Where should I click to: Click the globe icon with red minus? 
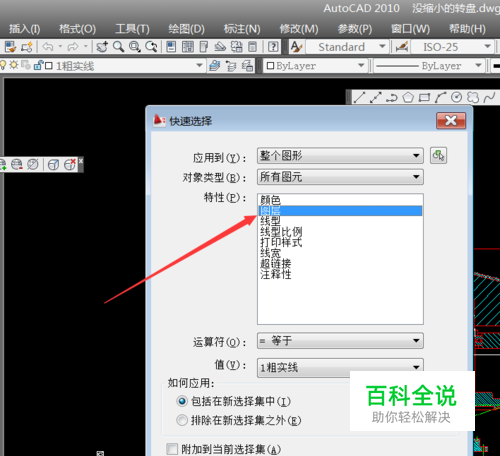[17, 164]
